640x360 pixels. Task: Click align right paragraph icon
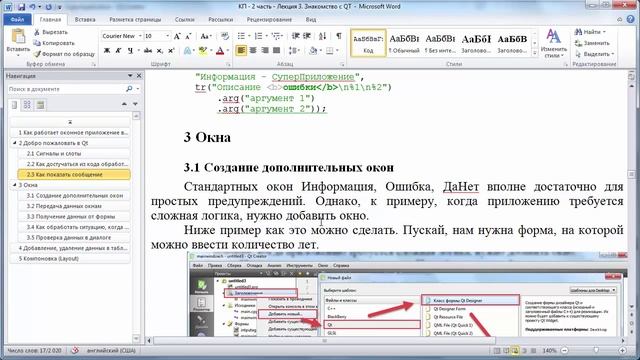pyautogui.click(x=265, y=50)
